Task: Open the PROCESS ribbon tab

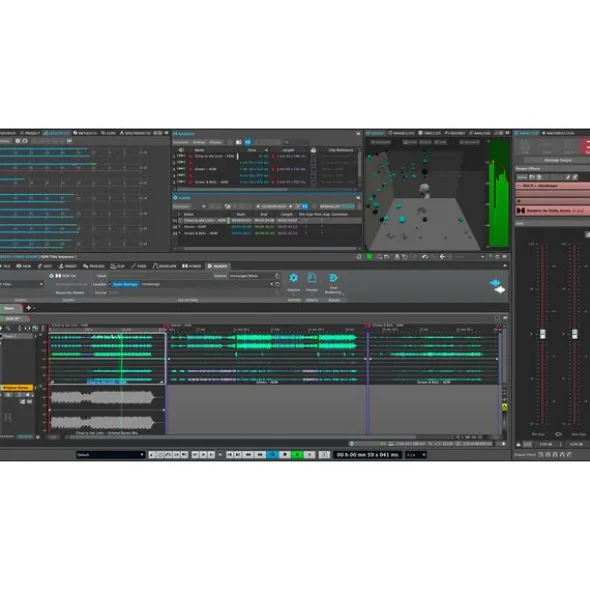Action: (x=93, y=266)
